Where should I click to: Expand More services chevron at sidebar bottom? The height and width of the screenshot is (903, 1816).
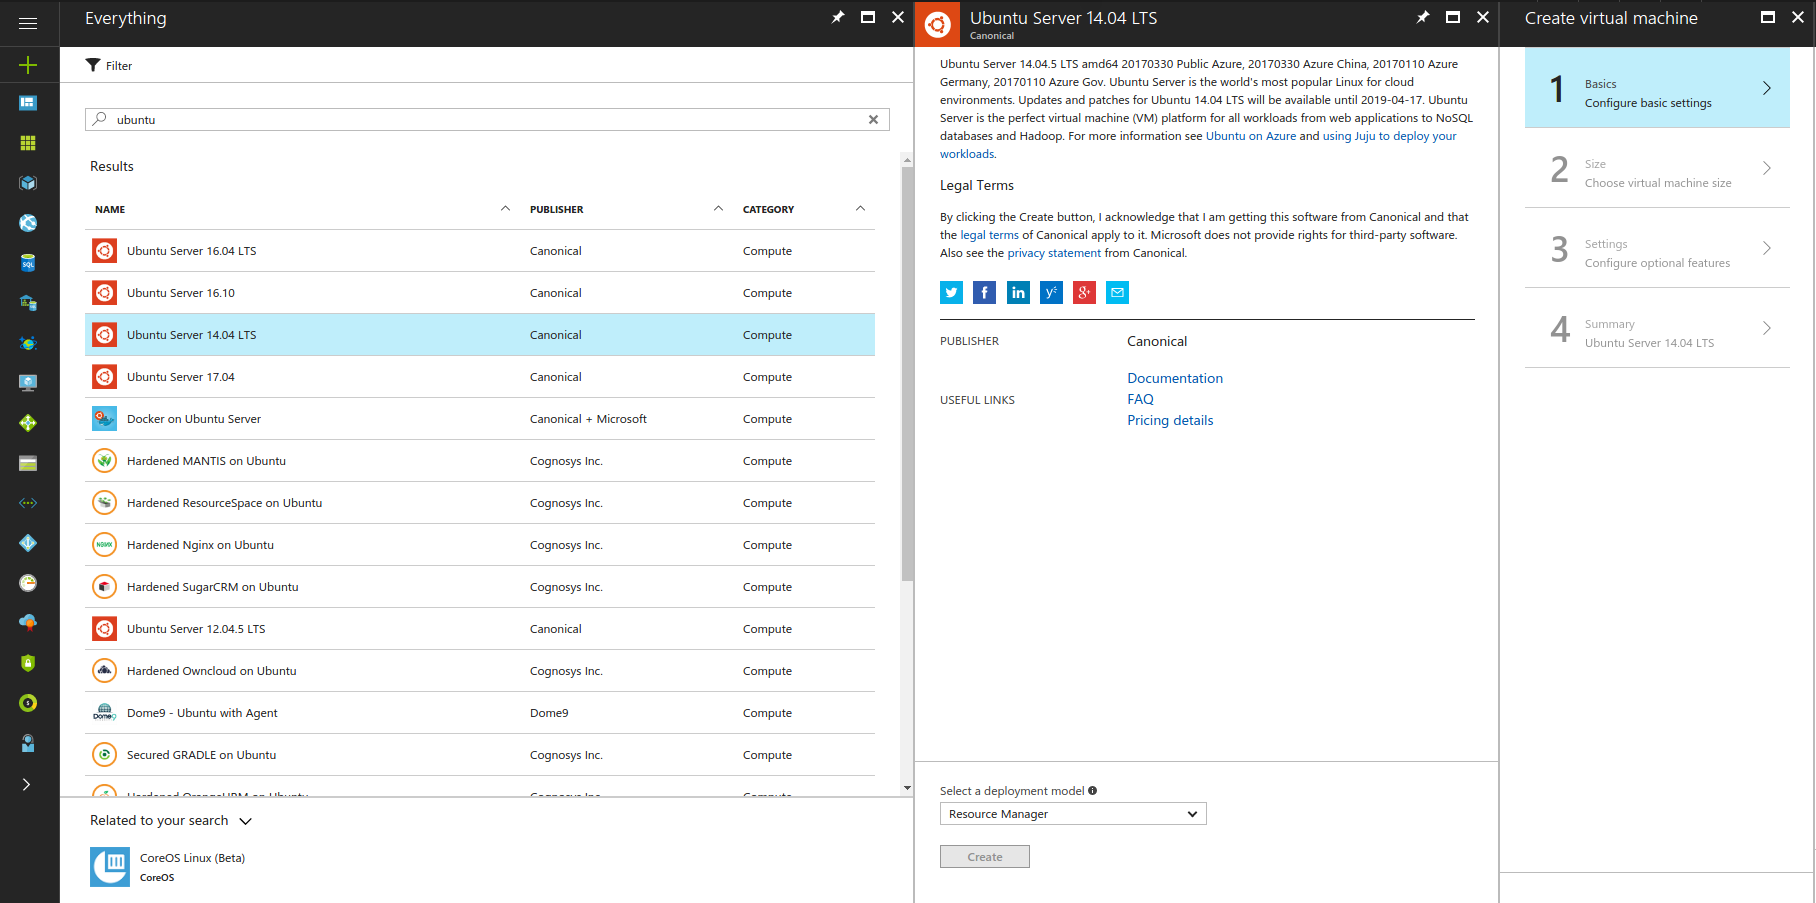[26, 784]
